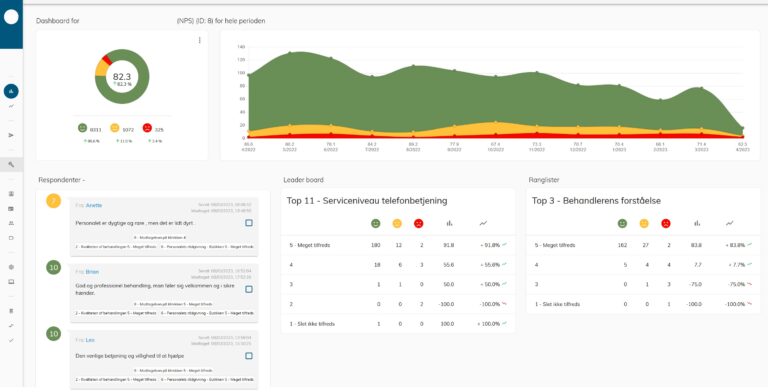The height and width of the screenshot is (392, 768).
Task: Click '+ 7.7%' trend value in Rangliste
Action: pyautogui.click(x=737, y=265)
